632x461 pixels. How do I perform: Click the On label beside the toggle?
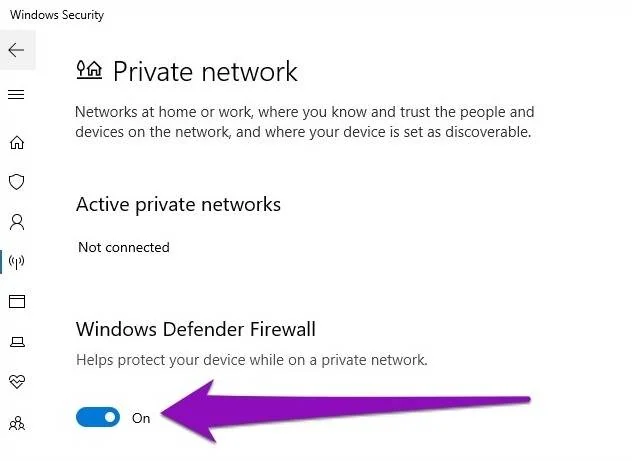coord(141,418)
